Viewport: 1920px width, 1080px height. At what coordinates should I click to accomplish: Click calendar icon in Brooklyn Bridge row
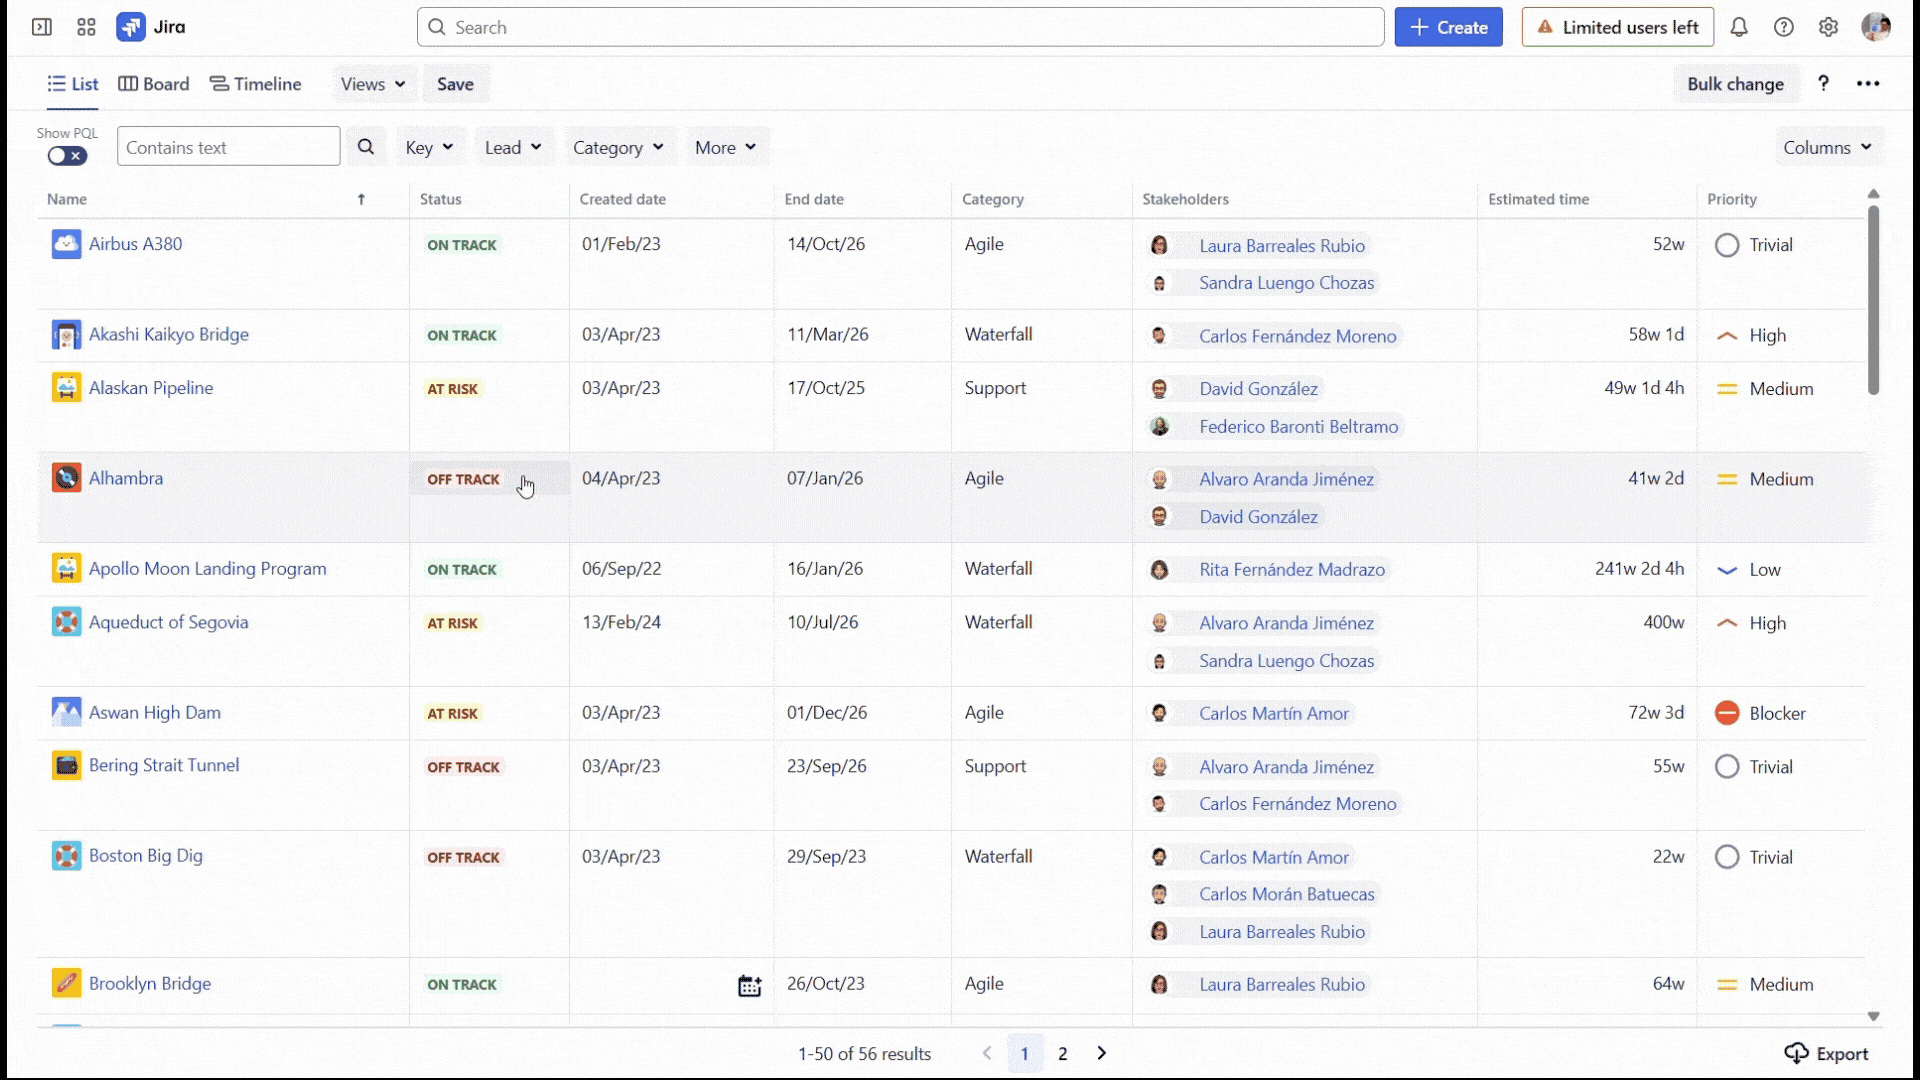pos(749,986)
